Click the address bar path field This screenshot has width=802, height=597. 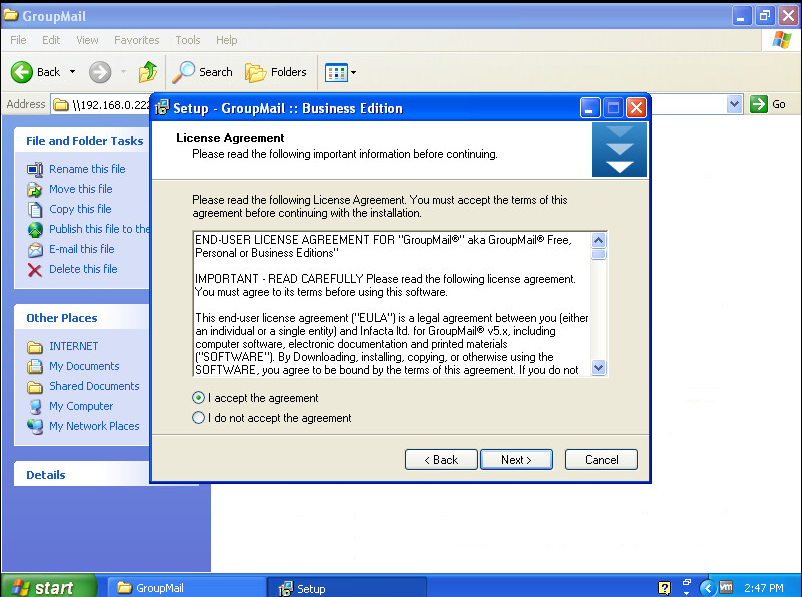[x=111, y=105]
